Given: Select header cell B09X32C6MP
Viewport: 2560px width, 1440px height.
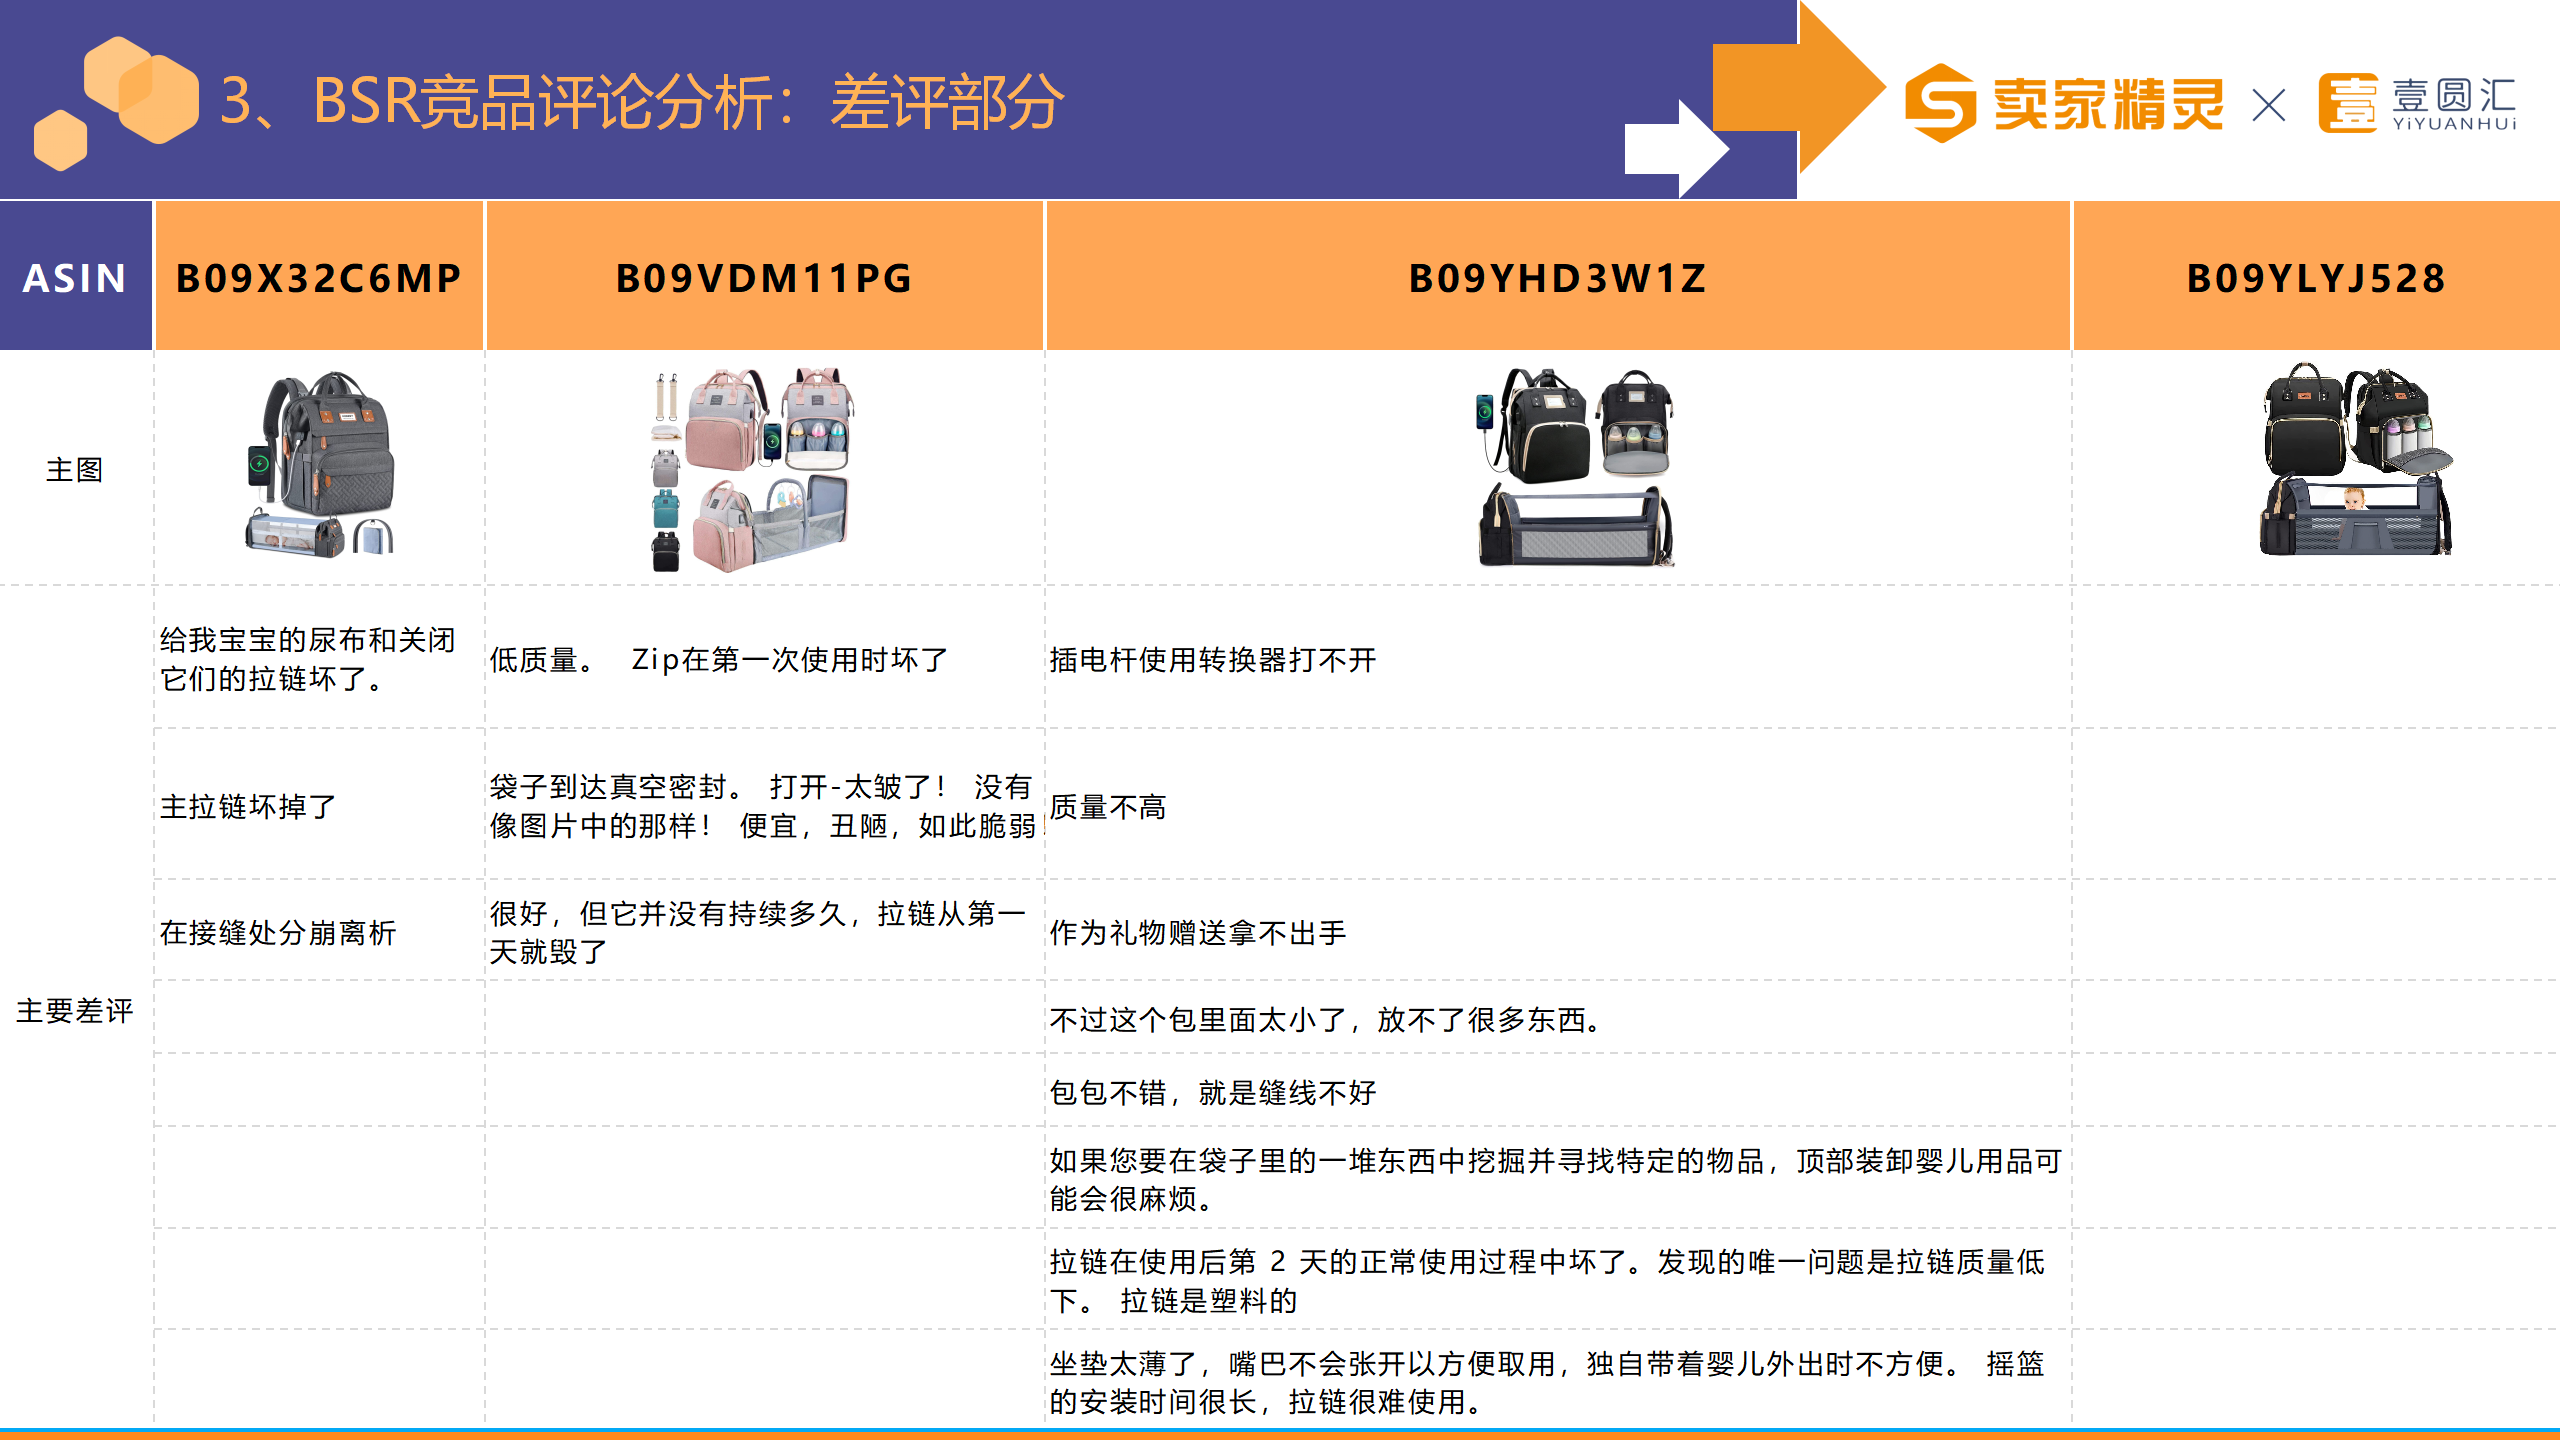Looking at the screenshot, I should 319,276.
